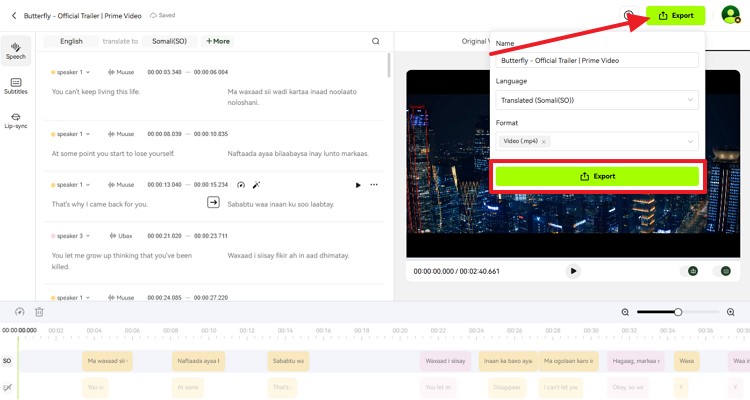The width and height of the screenshot is (750, 400).
Task: Click the user profile avatar
Action: 730,15
